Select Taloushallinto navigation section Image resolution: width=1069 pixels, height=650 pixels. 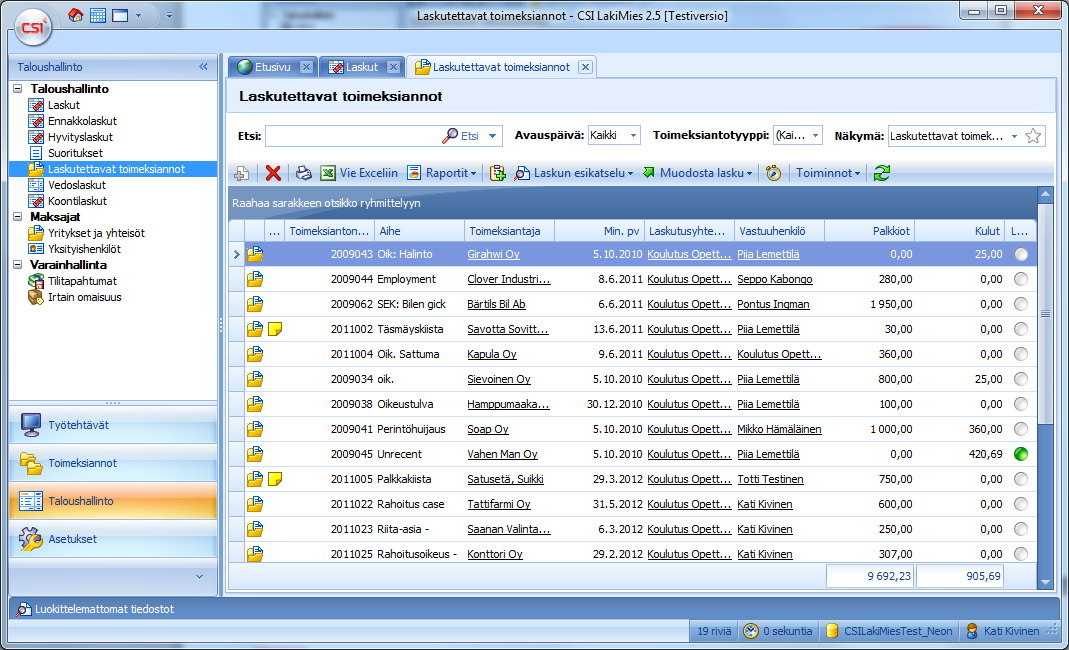(113, 501)
